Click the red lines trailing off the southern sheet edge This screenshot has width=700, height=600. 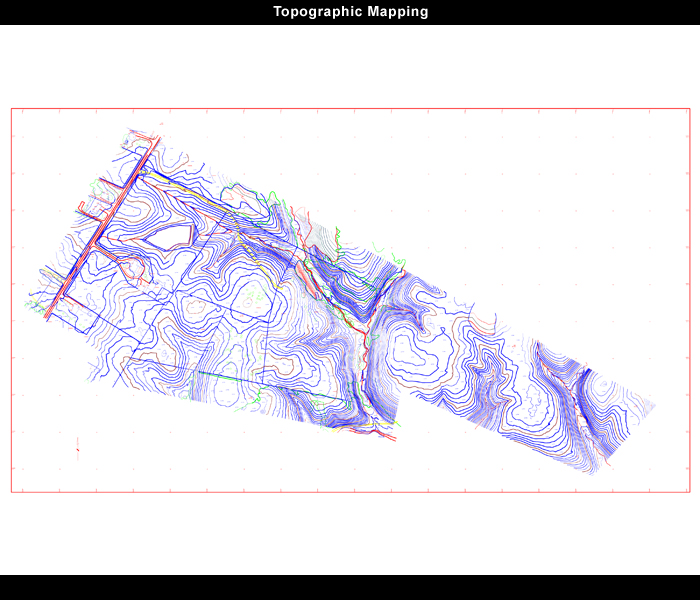click(x=375, y=434)
